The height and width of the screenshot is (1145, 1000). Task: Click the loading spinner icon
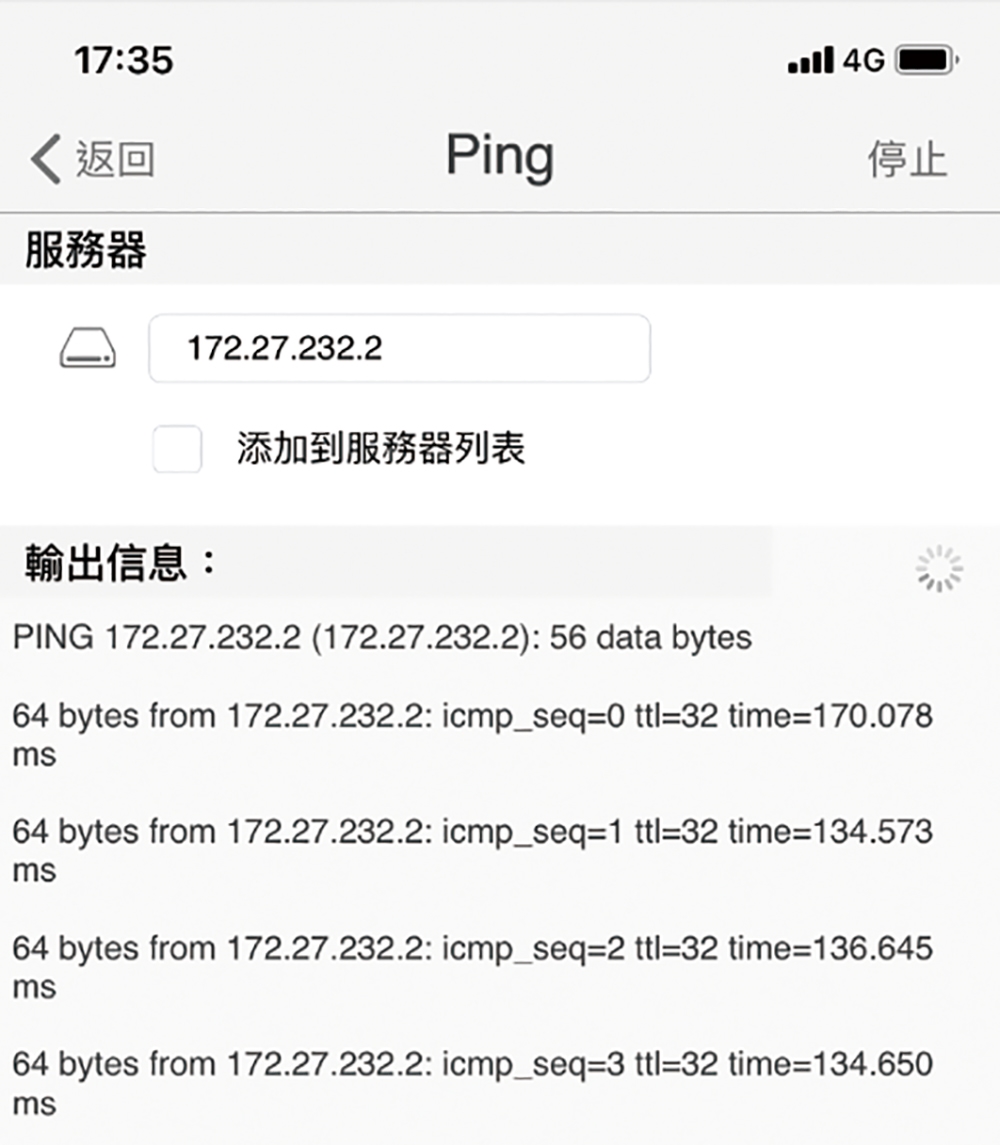point(939,568)
